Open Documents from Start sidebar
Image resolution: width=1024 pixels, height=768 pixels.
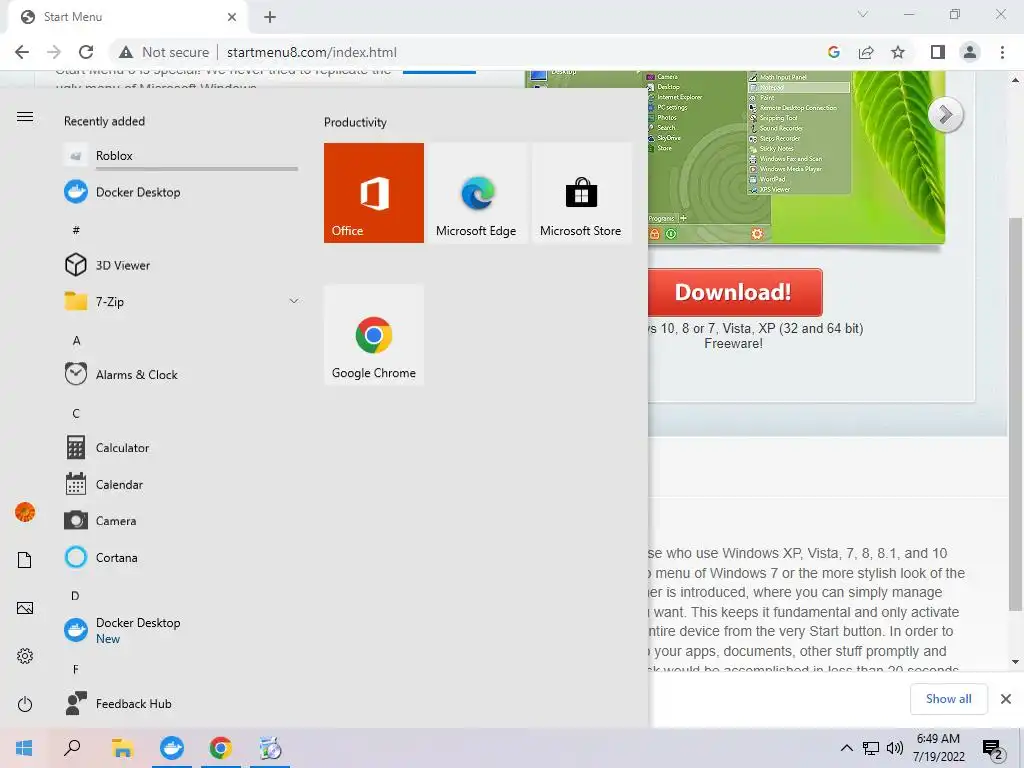click(x=25, y=560)
